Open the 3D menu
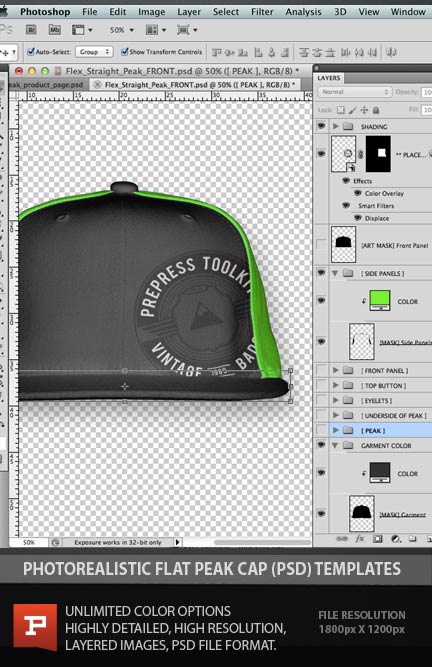The image size is (432, 667). 340,11
